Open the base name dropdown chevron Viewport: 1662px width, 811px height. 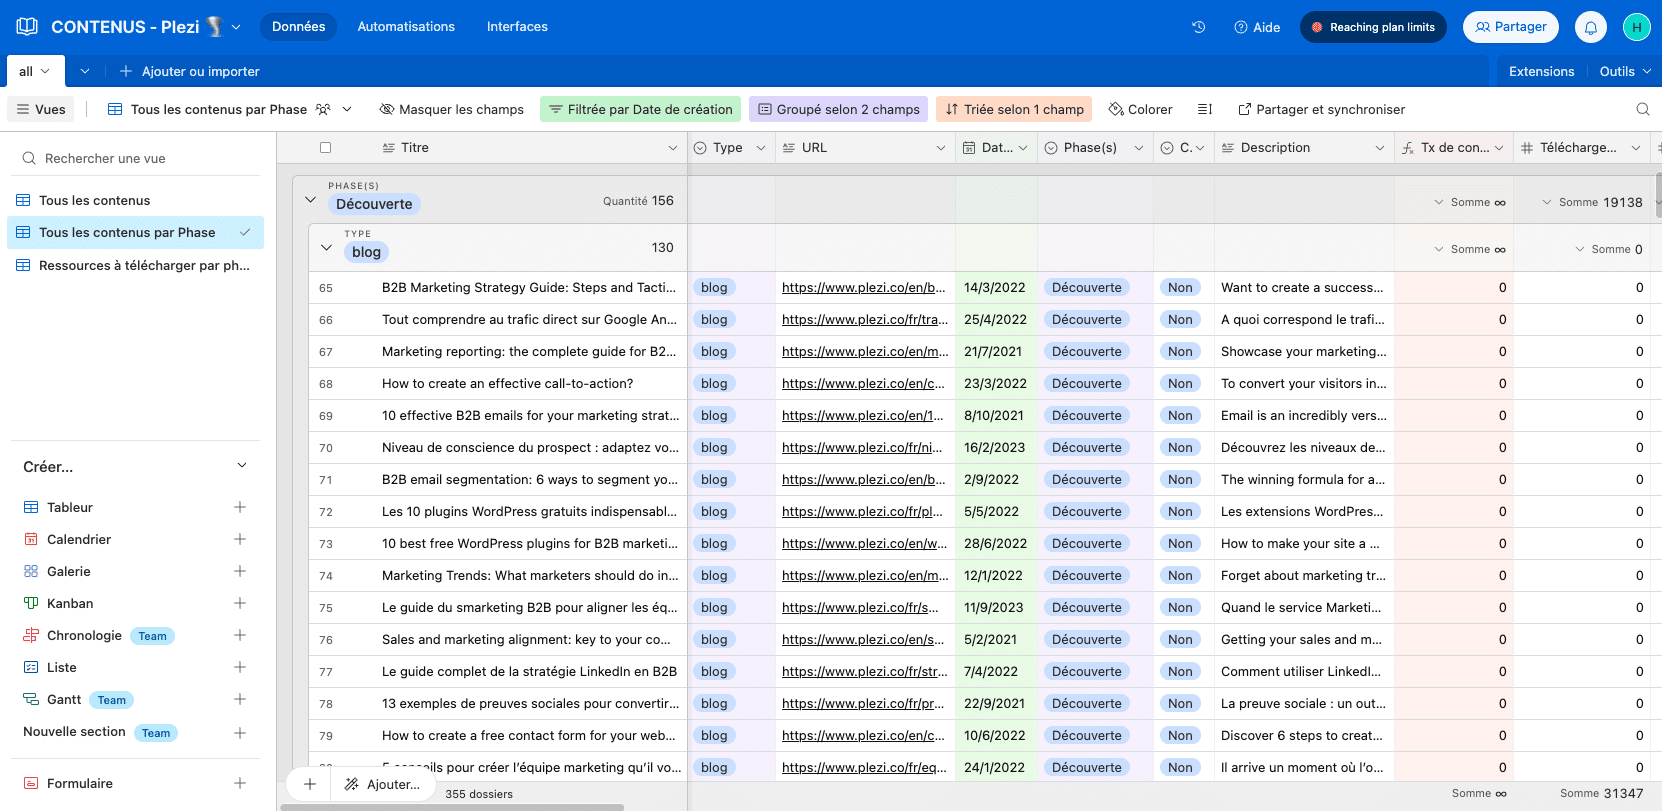[236, 27]
